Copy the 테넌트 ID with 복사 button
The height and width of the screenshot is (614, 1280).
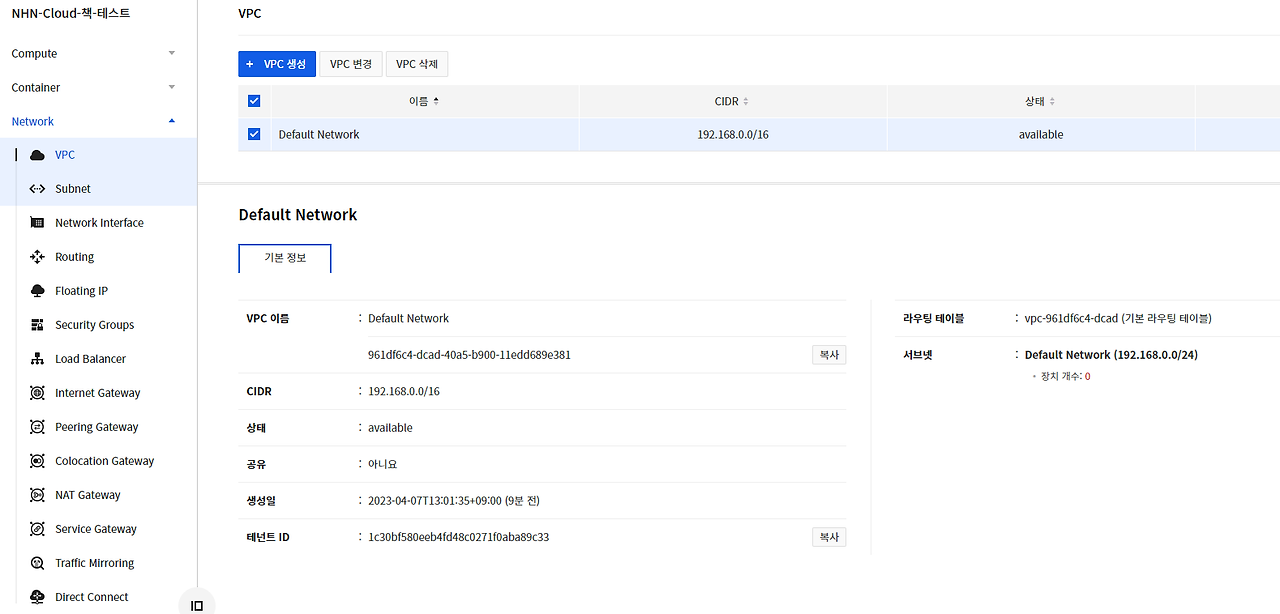tap(829, 537)
